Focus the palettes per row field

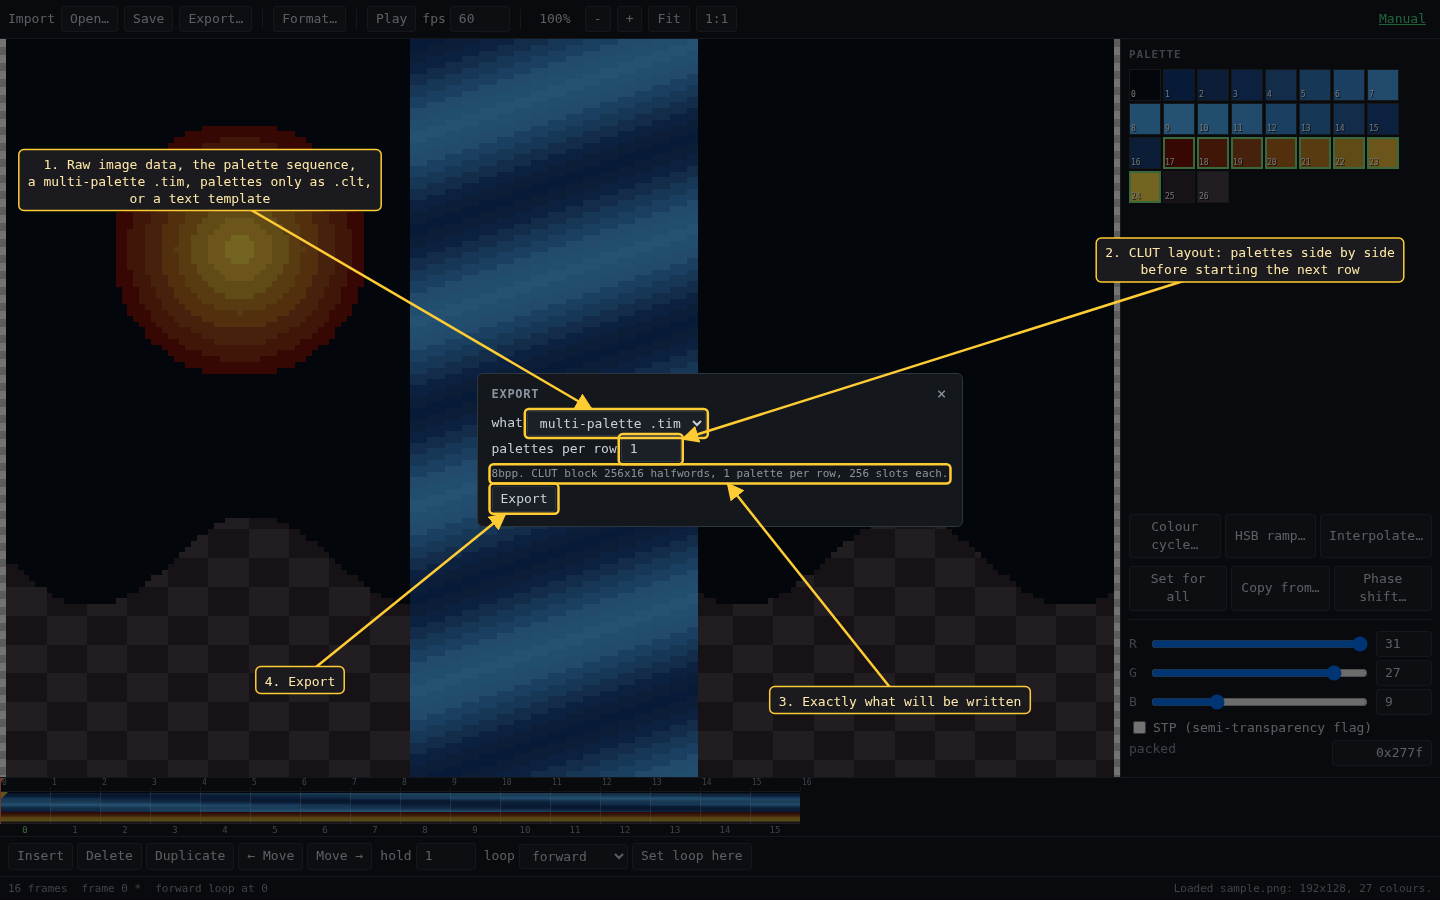pos(651,449)
